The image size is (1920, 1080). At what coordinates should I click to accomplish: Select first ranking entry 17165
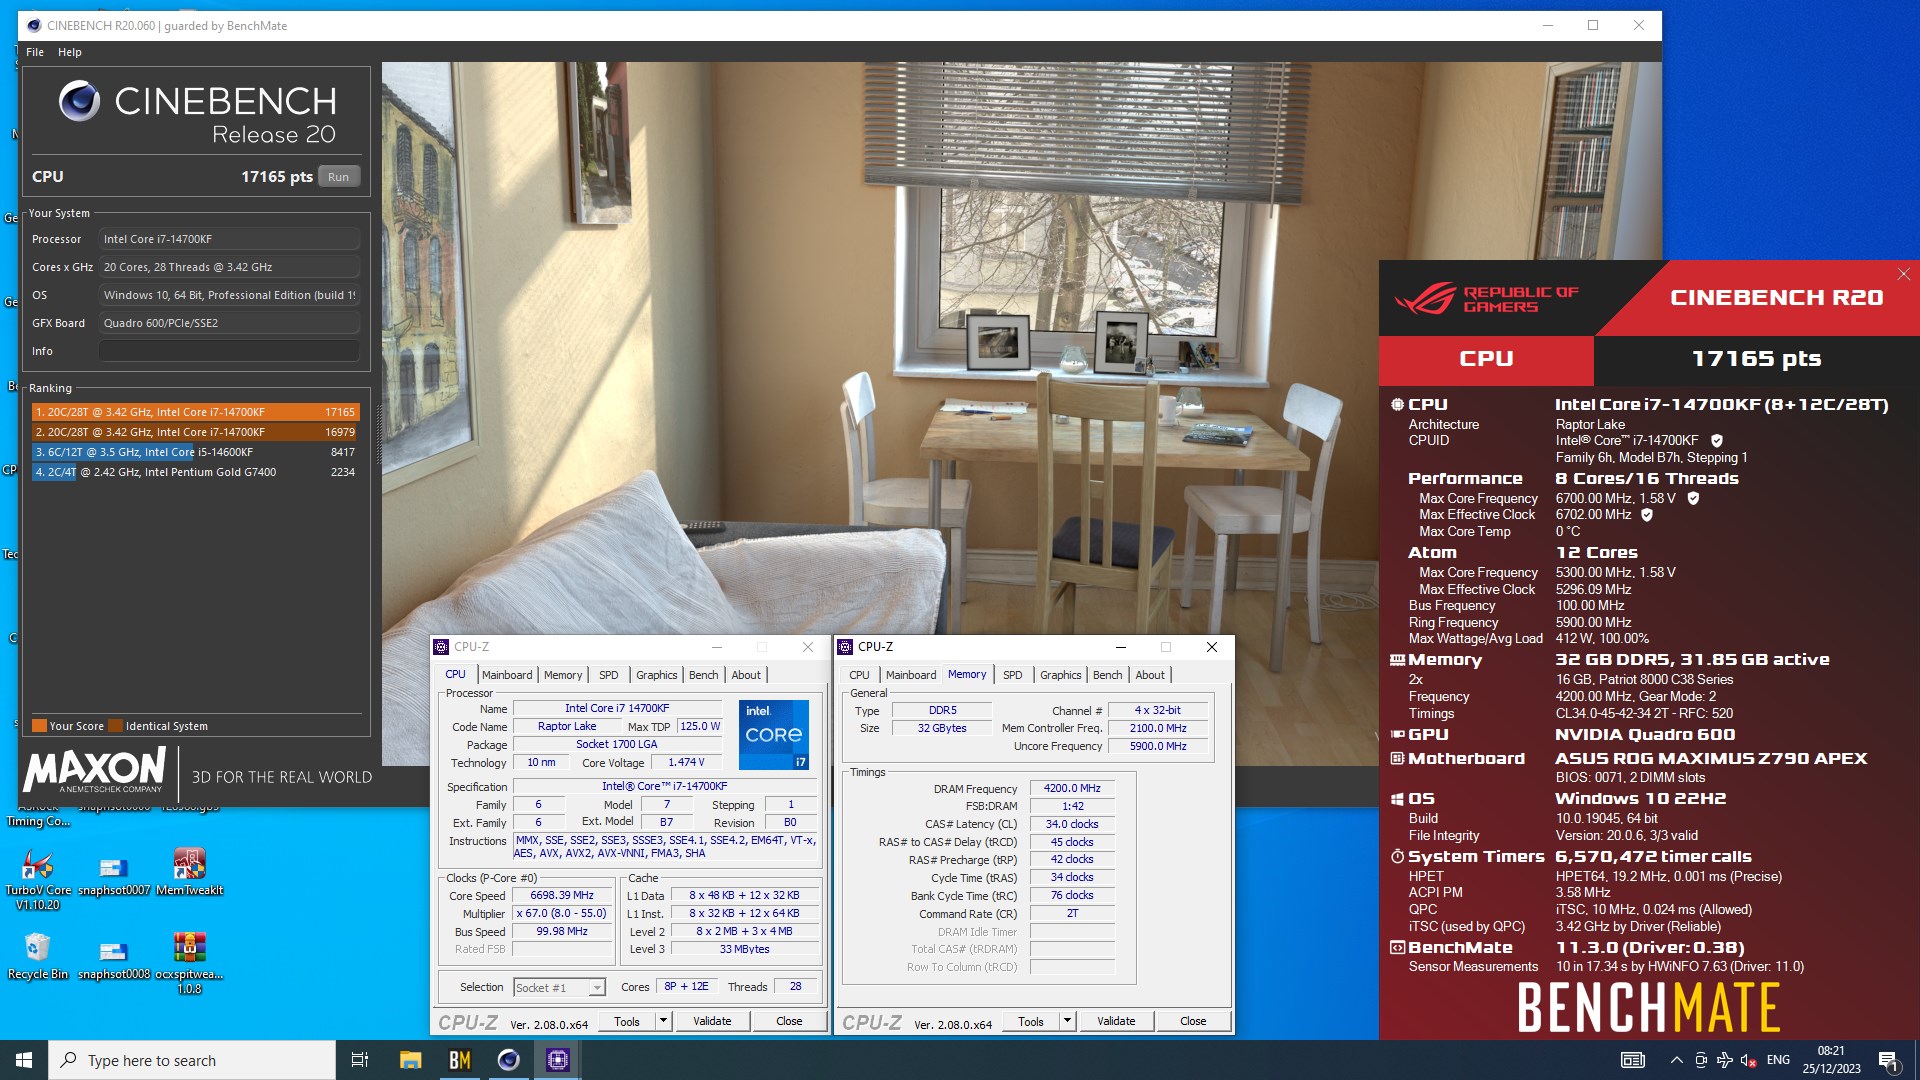point(195,412)
